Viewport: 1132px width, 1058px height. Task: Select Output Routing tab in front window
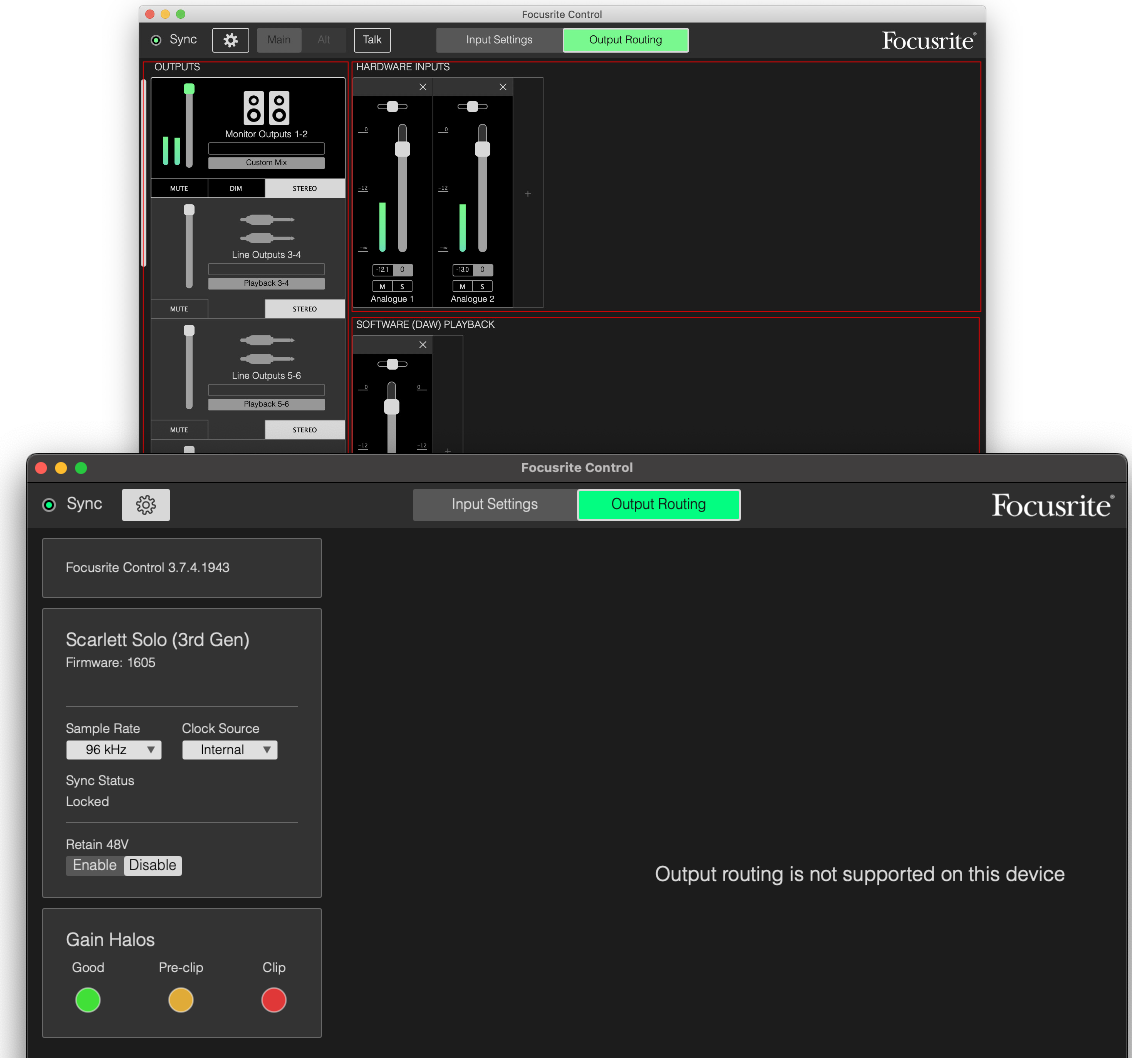click(x=658, y=505)
